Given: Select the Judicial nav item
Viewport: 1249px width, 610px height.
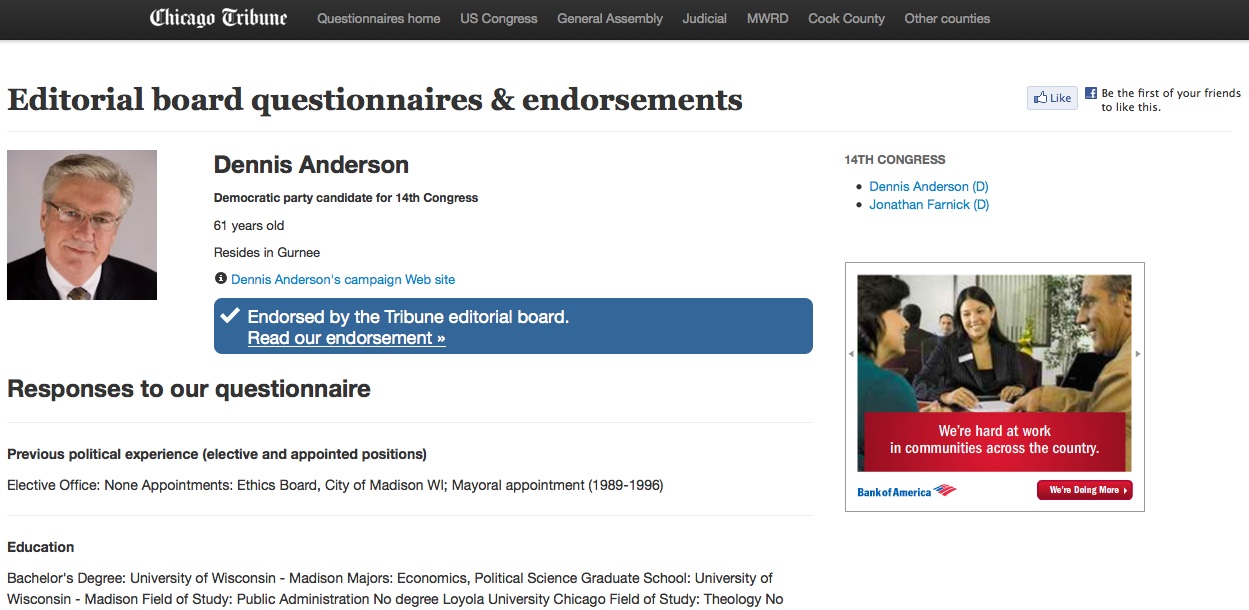Looking at the screenshot, I should click(704, 18).
